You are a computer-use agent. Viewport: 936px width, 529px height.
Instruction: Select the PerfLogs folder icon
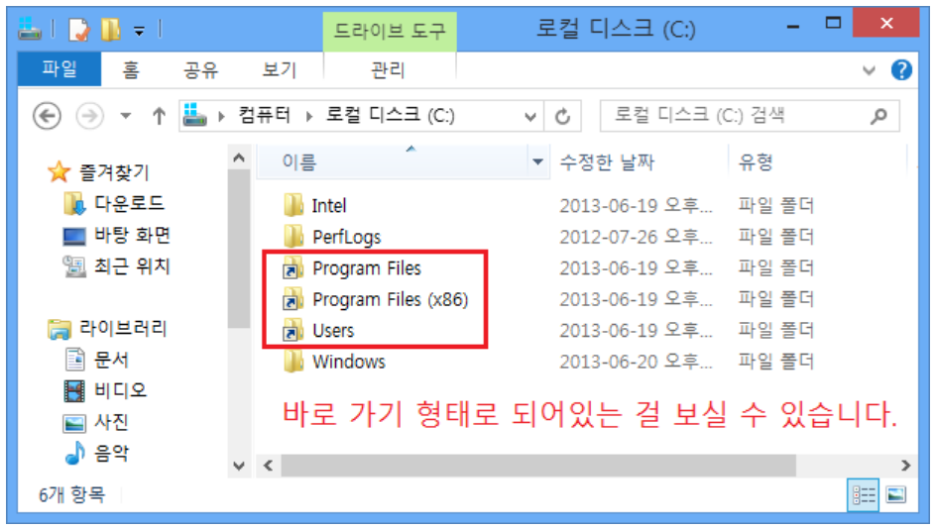pos(293,236)
